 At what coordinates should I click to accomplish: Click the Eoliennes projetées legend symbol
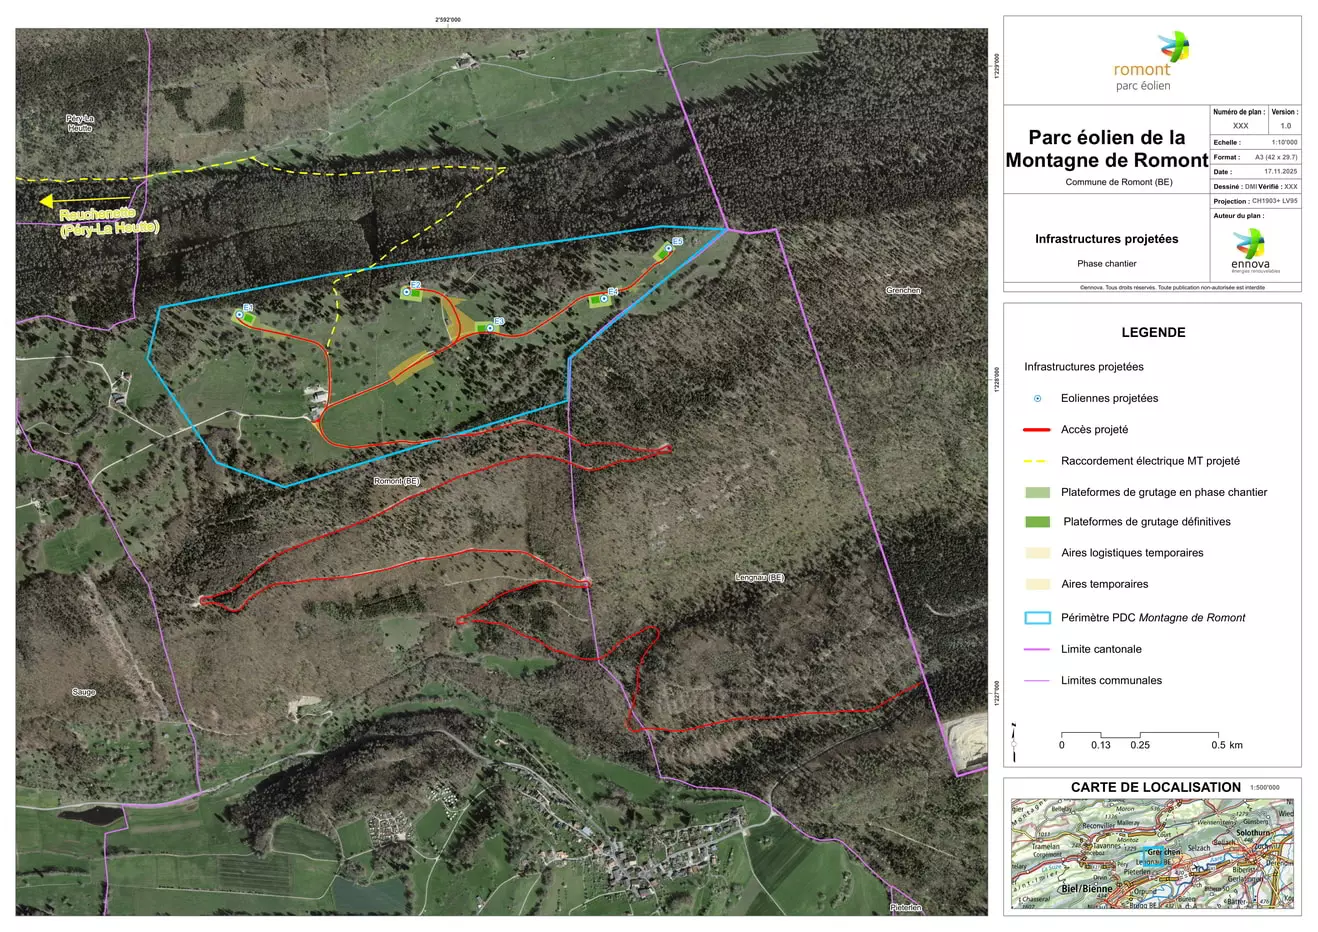click(x=1037, y=398)
